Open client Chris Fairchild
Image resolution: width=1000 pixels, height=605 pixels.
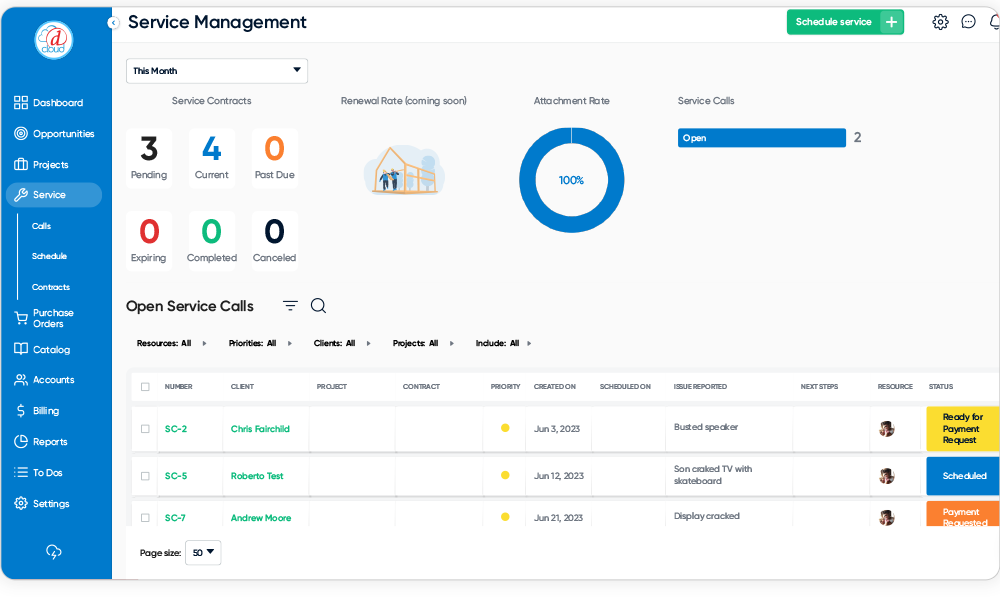click(260, 429)
